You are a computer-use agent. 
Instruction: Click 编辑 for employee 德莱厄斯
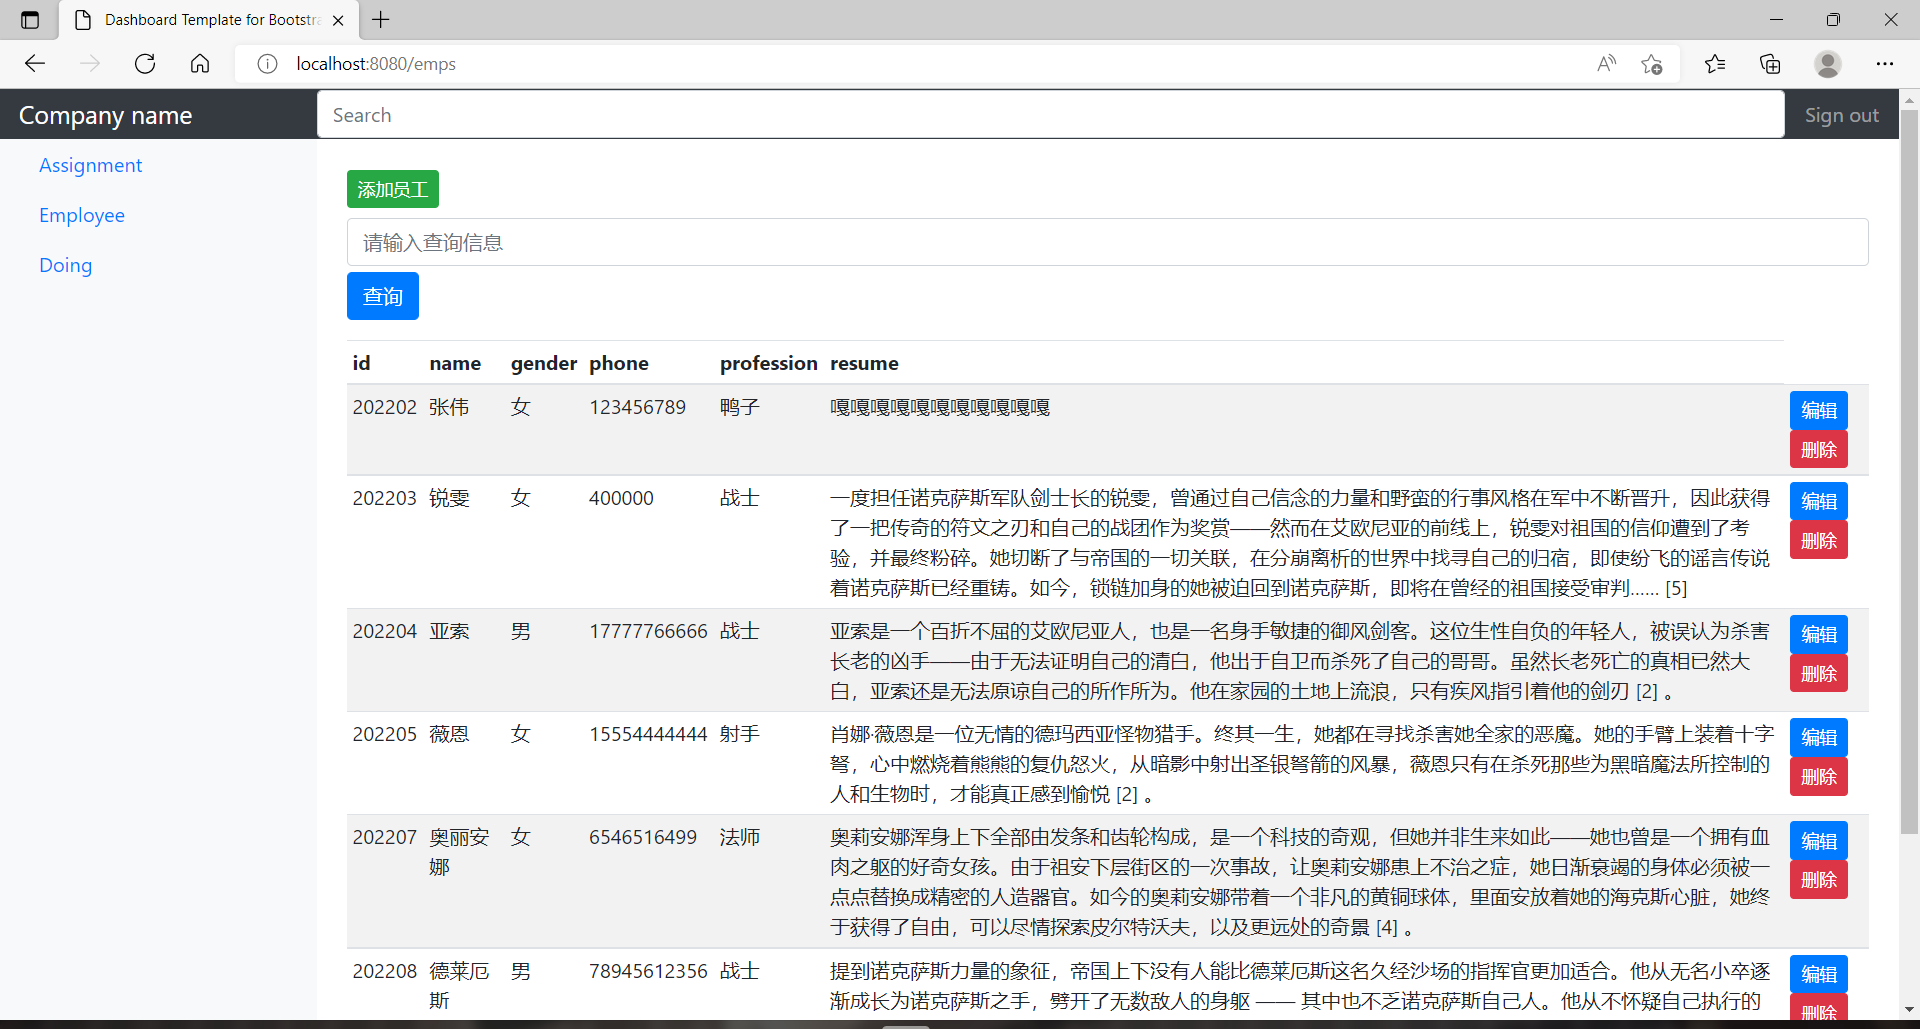pyautogui.click(x=1819, y=974)
